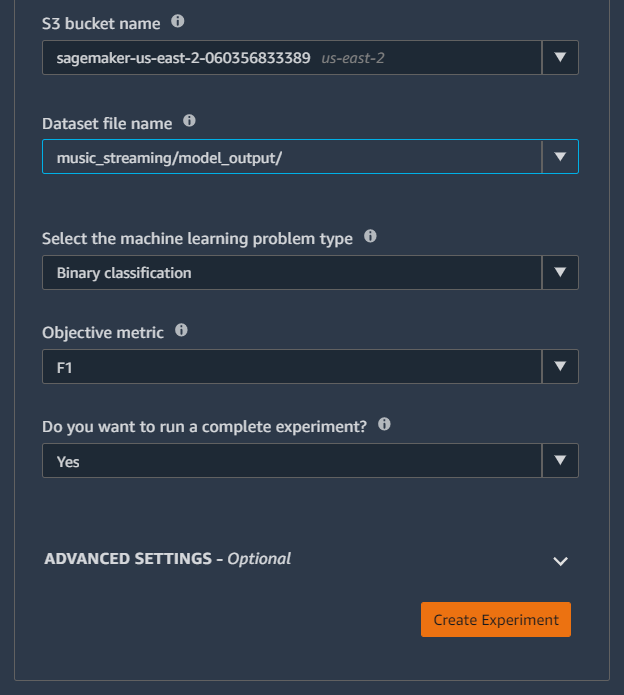Select the sagemaker-us-east-2 bucket field
Viewport: 624px width, 695px height.
coord(292,58)
